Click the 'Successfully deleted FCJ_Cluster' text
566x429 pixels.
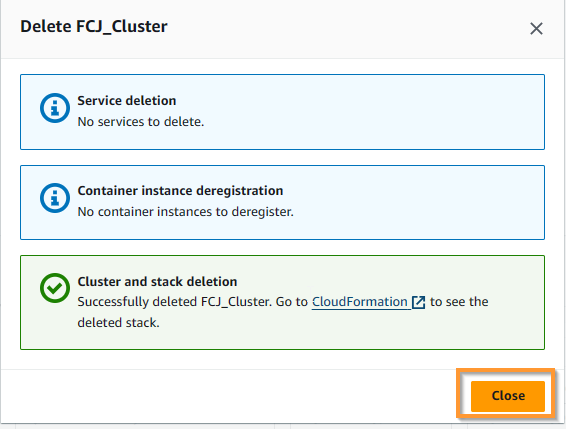(x=174, y=302)
